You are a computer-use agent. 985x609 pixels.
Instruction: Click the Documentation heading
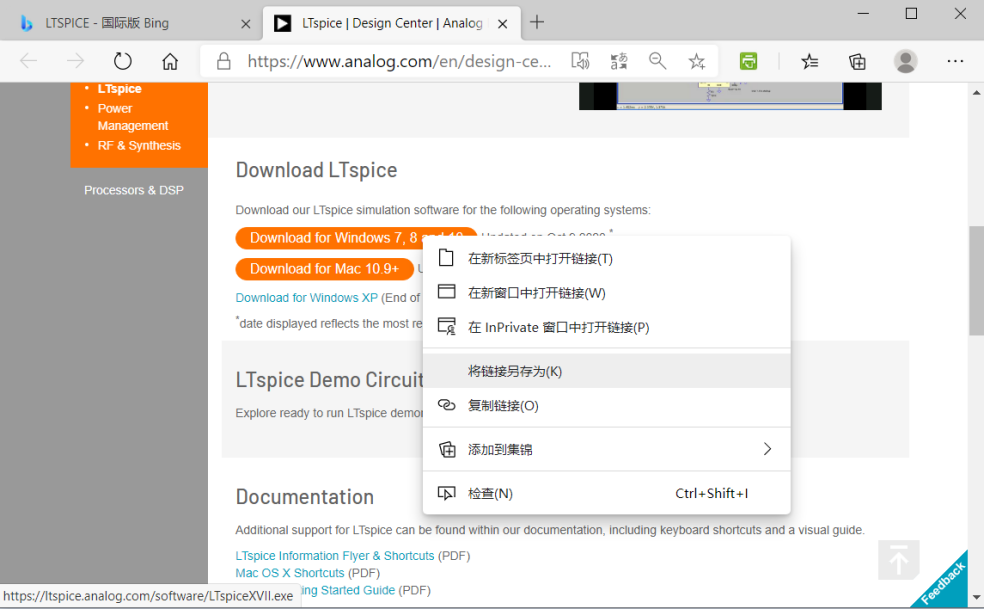point(305,497)
